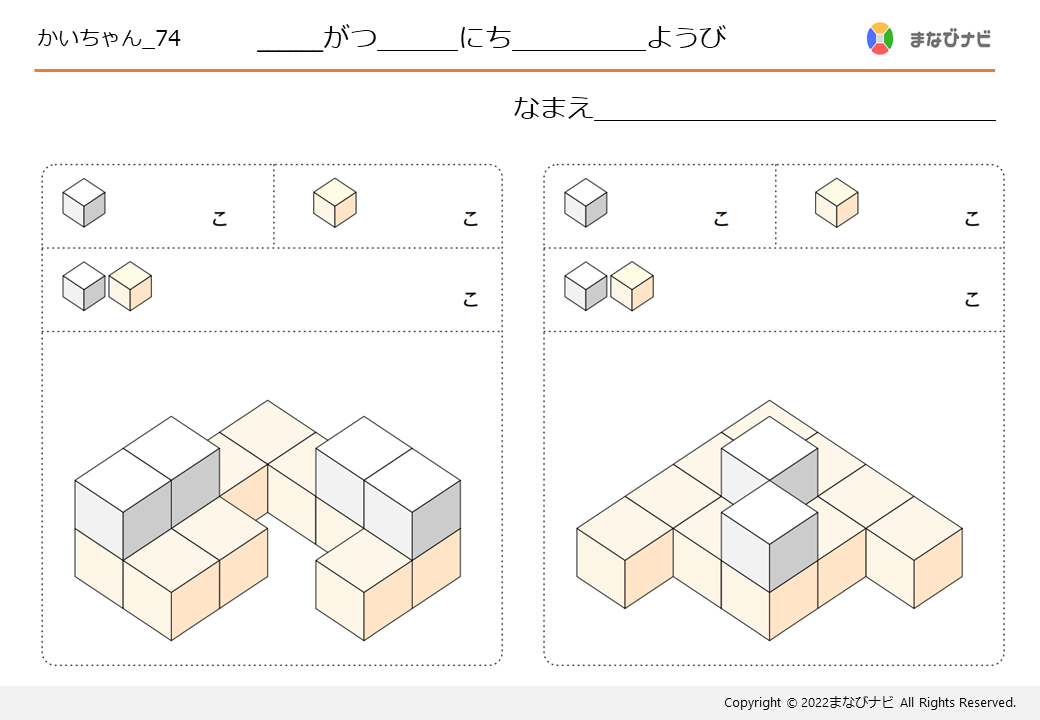1040x720 pixels.
Task: Click the blank before がつ
Action: [290, 40]
